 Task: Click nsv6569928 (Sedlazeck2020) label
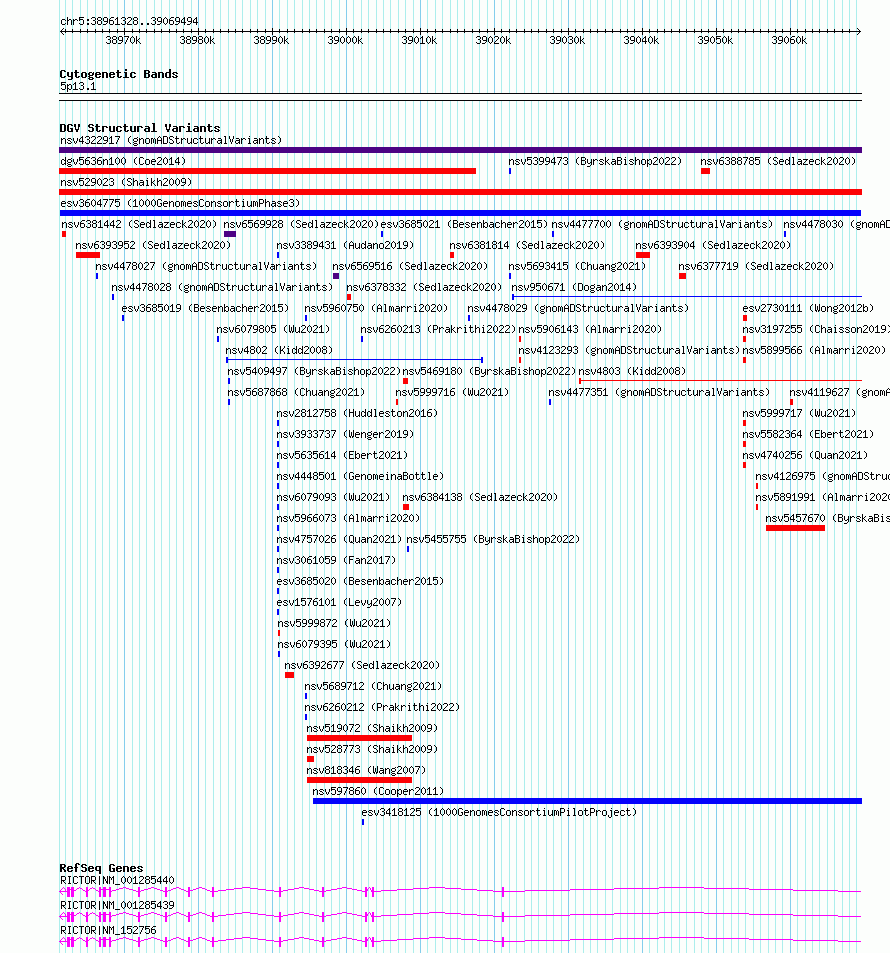click(x=301, y=224)
